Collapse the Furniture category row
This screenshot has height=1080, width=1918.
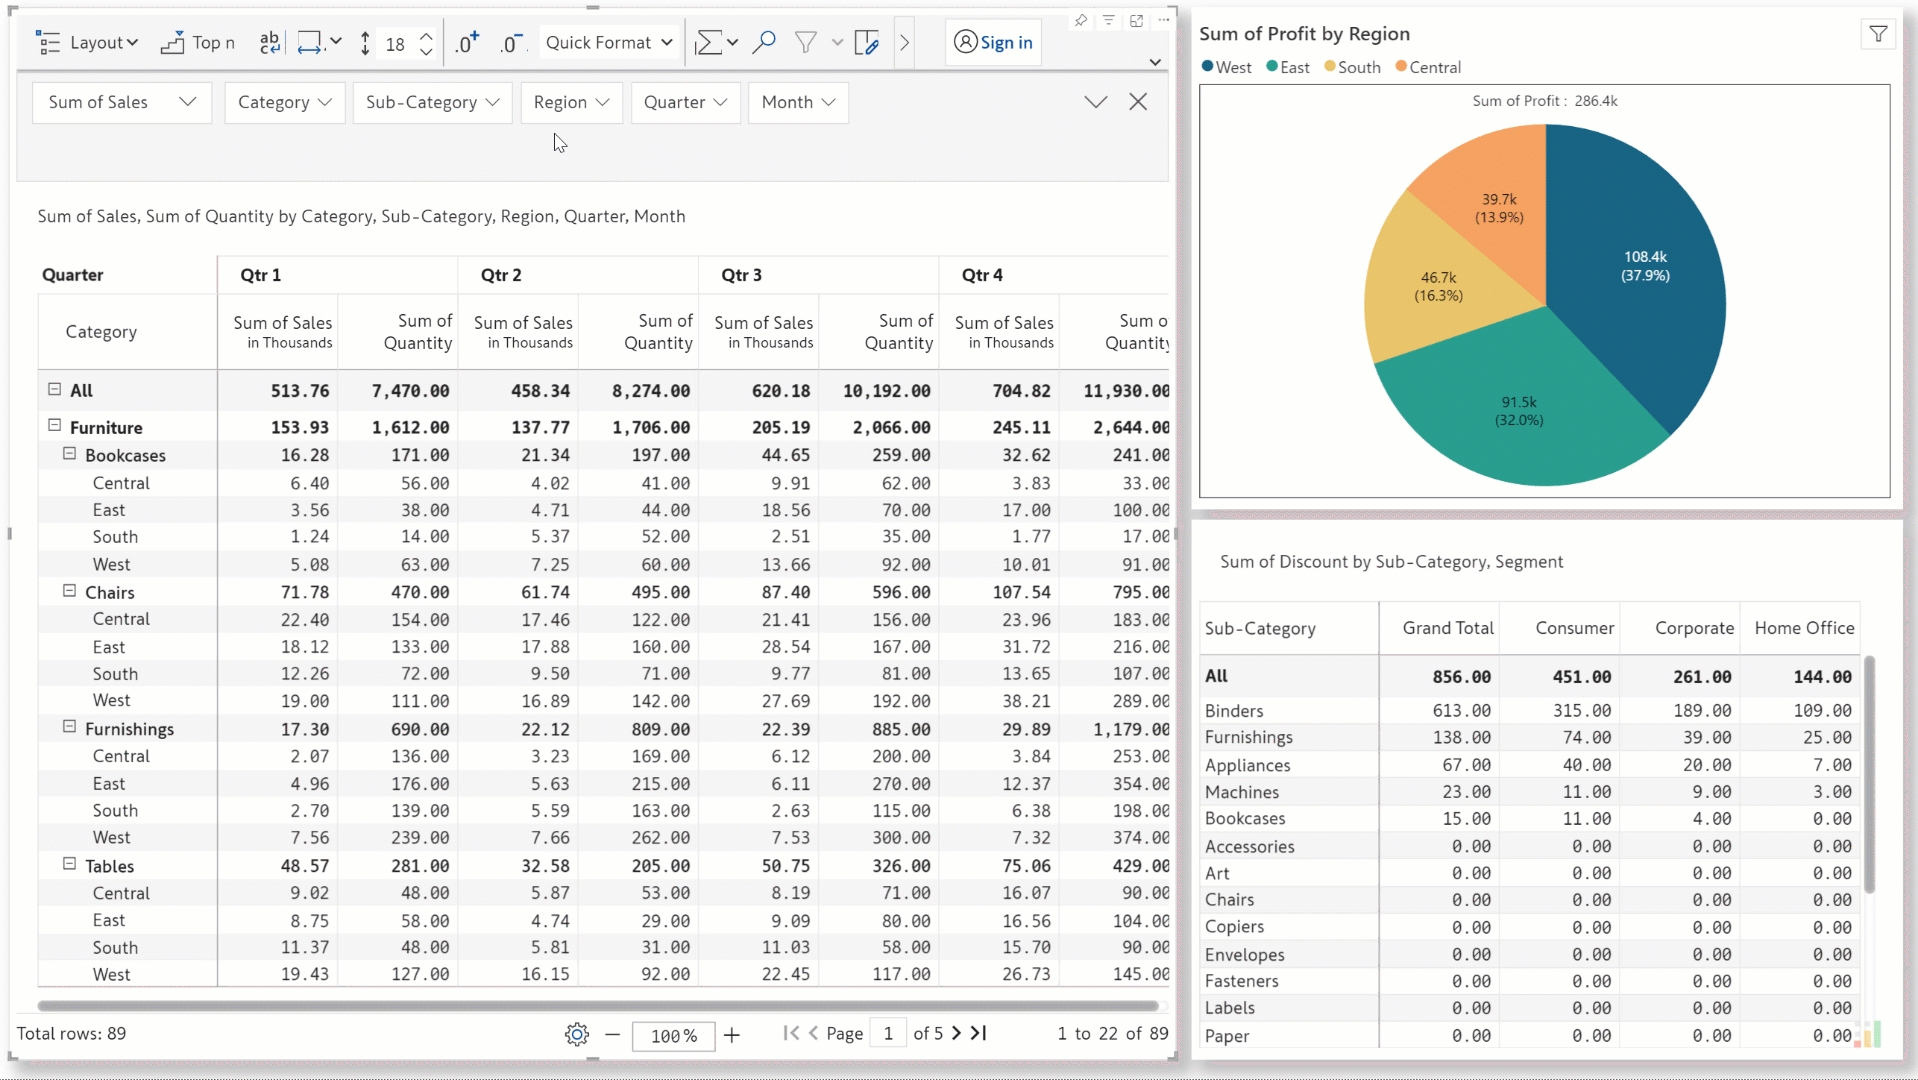(x=55, y=426)
